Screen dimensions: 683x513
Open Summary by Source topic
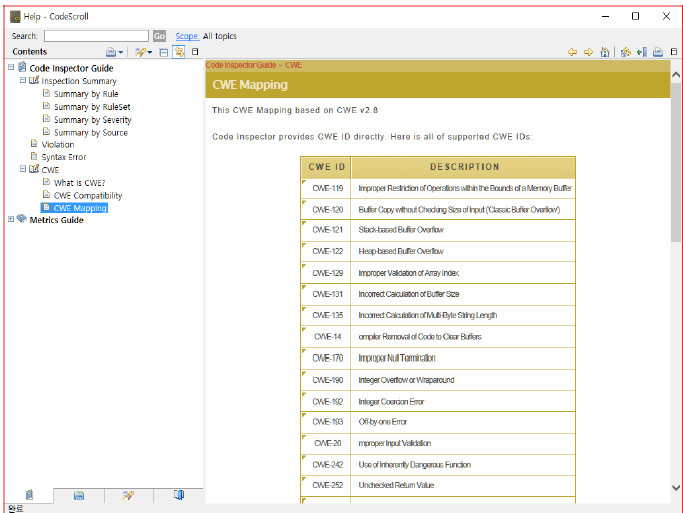coord(91,133)
